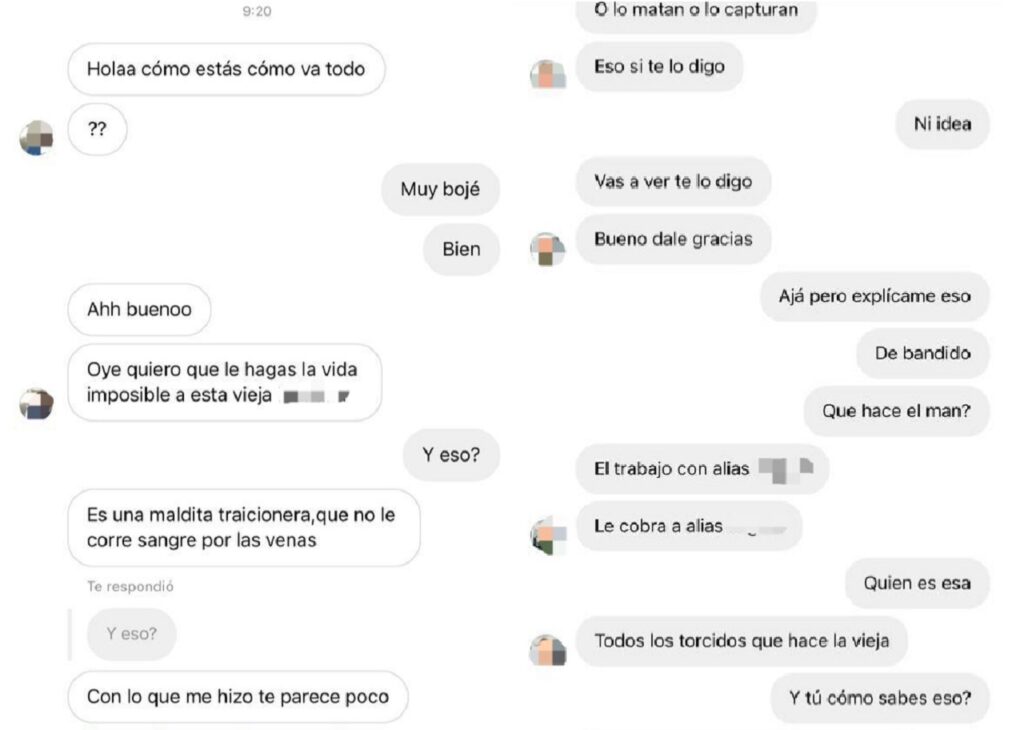The height and width of the screenshot is (730, 1024).
Task: Click the avatar beside 'Eso si te lo digo'
Action: (x=547, y=74)
